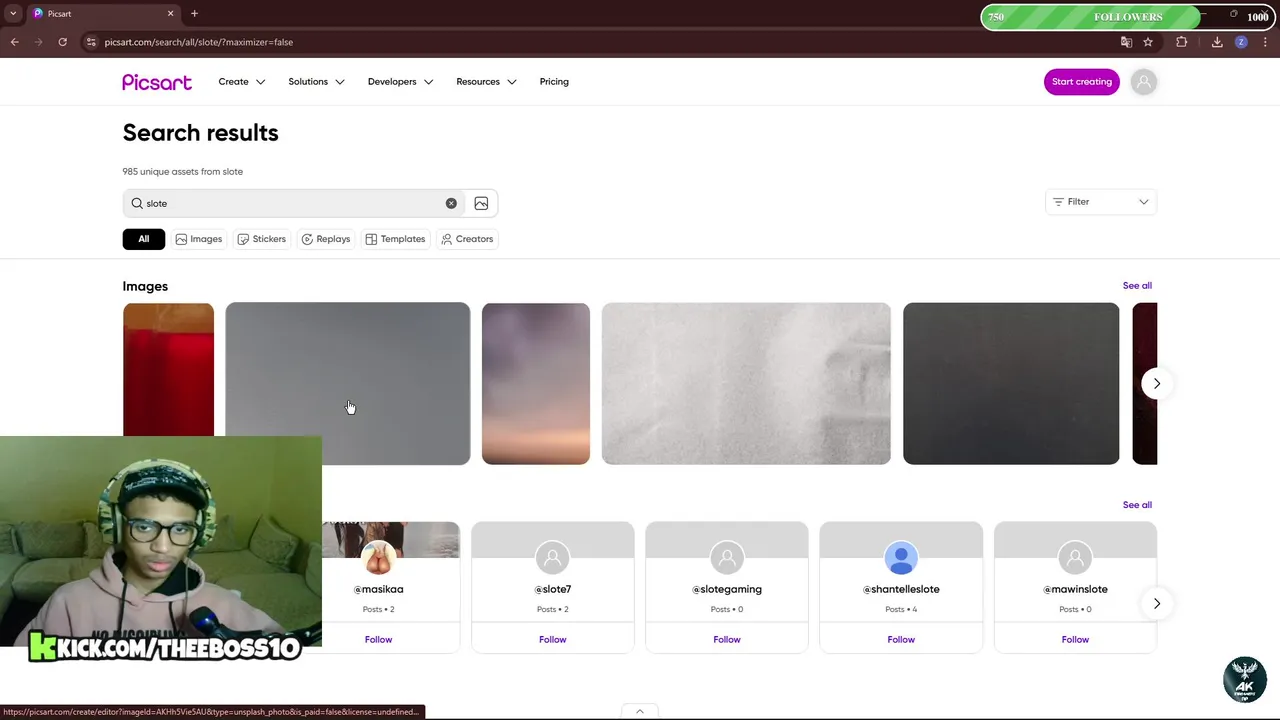Open the Developers dropdown

400,82
